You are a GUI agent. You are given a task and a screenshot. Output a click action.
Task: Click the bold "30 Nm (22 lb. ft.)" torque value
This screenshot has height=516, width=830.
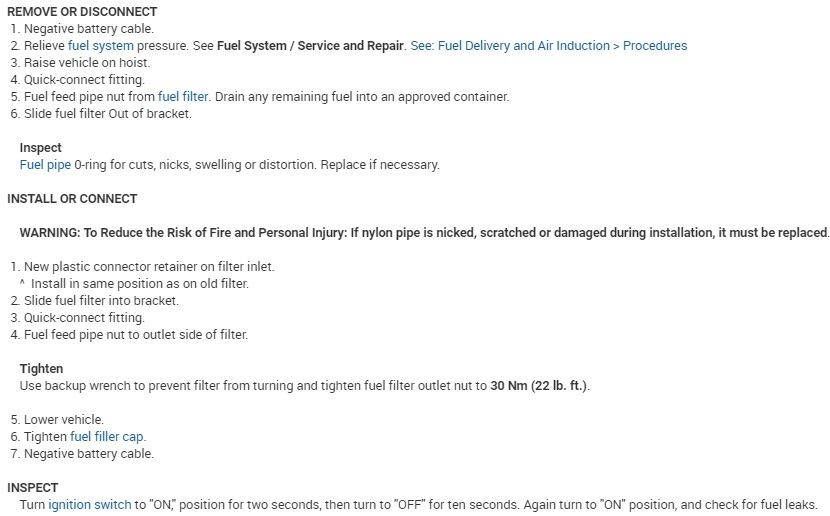[x=538, y=386]
